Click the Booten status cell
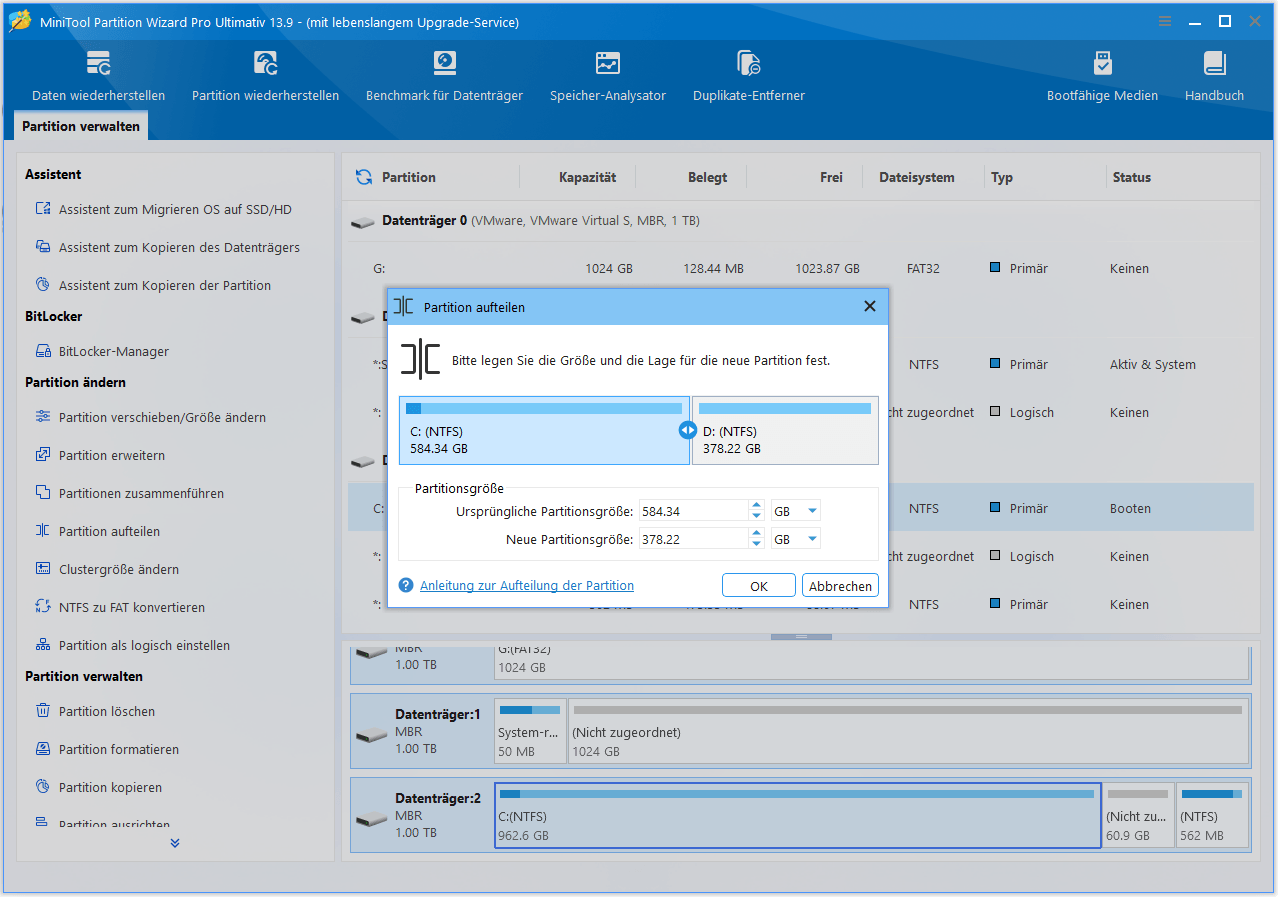Screen dimensions: 1278x897 tap(1130, 508)
